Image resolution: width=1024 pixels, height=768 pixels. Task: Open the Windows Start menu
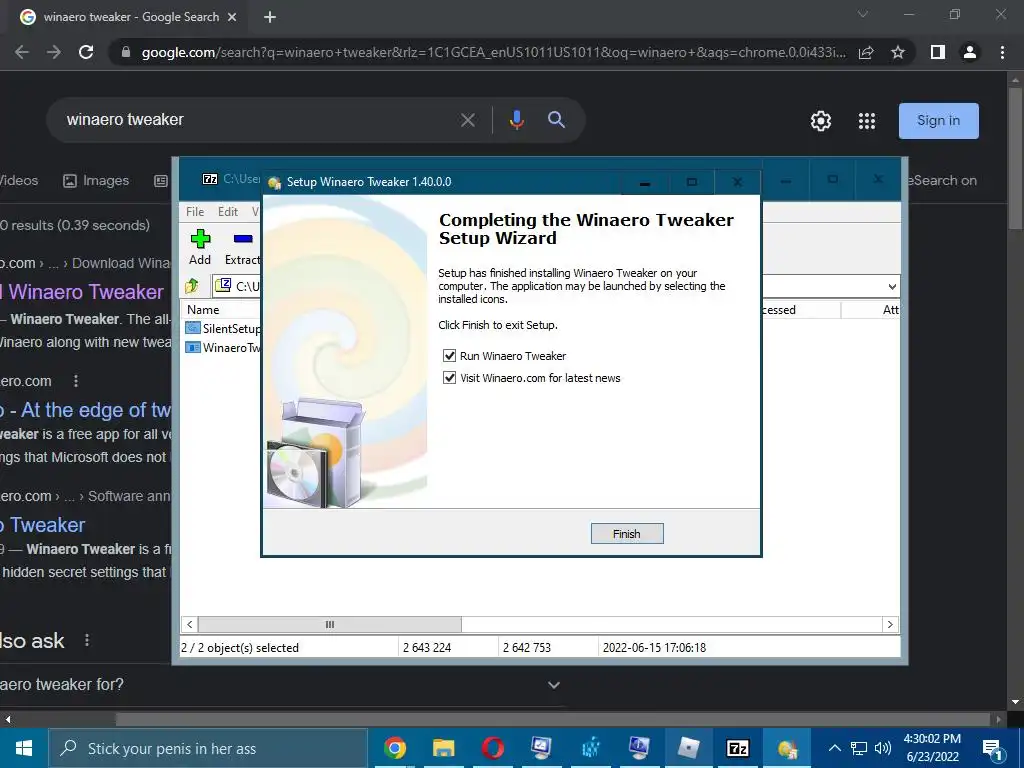tap(24, 748)
